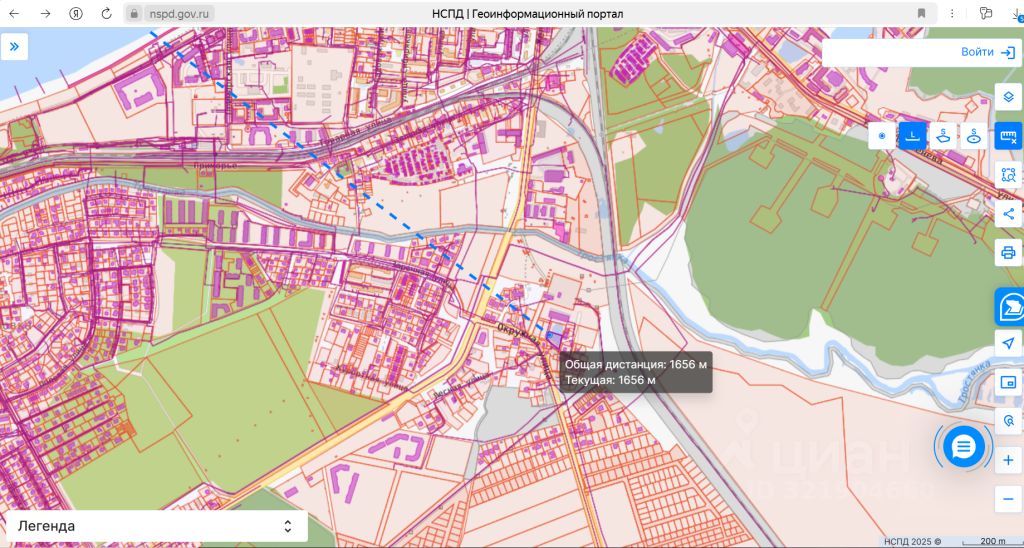Click the nspd.gov.ru address field
Viewport: 1024px width, 548px height.
530,14
